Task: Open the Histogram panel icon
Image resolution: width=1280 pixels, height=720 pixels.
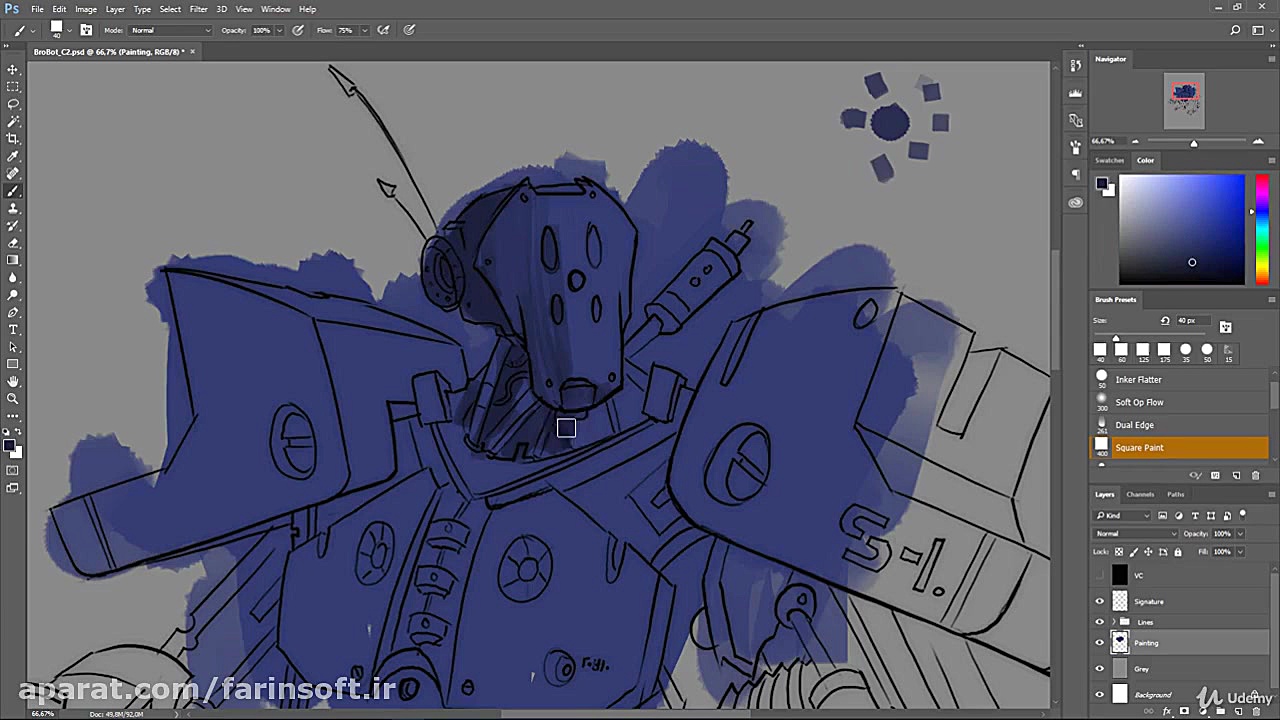Action: 1075,93
